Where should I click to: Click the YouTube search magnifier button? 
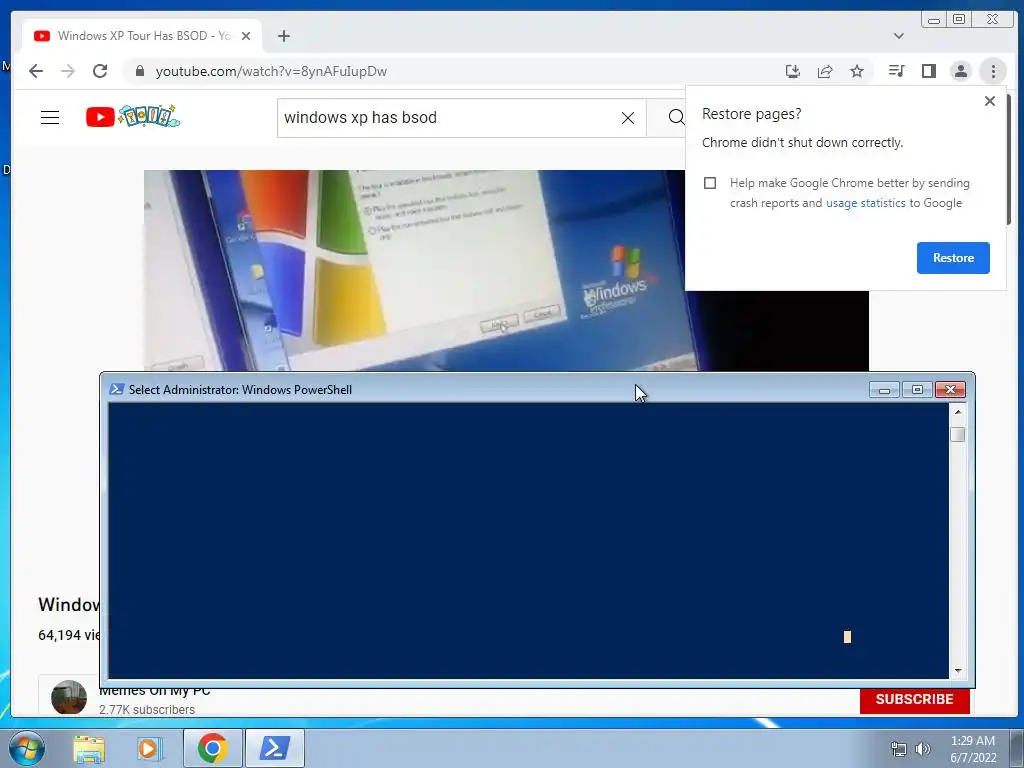point(676,118)
